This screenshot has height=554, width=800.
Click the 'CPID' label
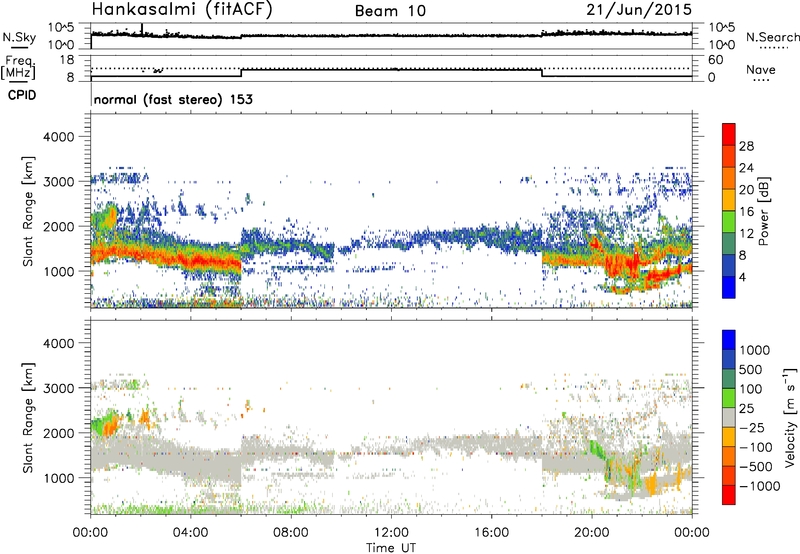[x=22, y=95]
